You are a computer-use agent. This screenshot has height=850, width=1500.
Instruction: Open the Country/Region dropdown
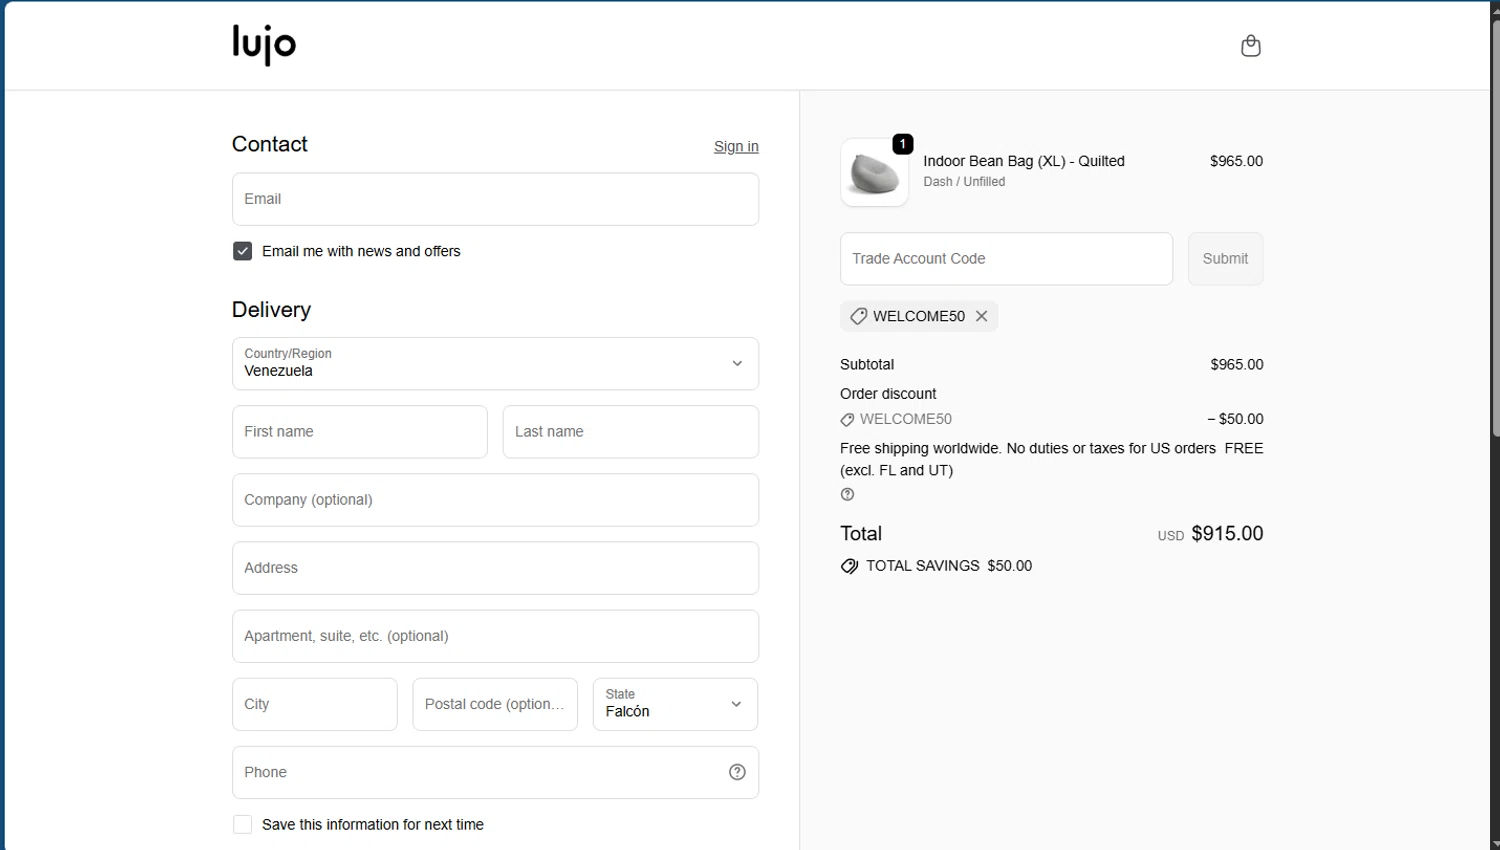[495, 364]
